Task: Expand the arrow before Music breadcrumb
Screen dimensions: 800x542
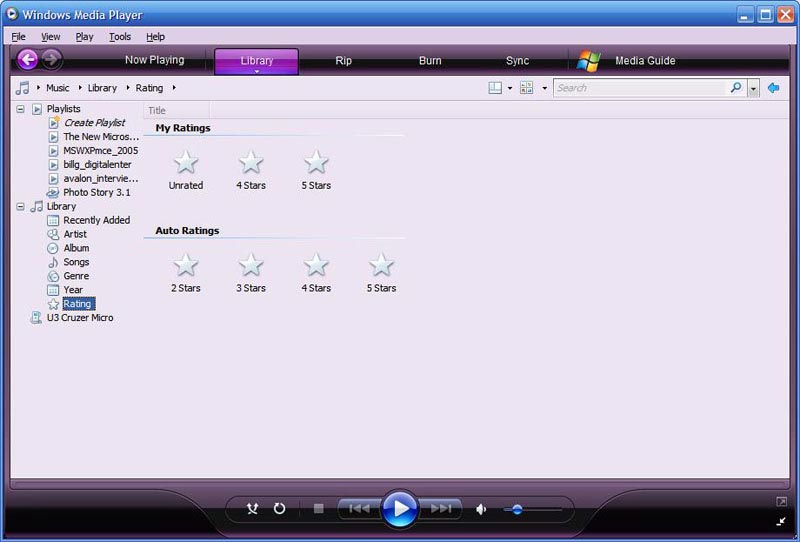Action: click(x=38, y=88)
